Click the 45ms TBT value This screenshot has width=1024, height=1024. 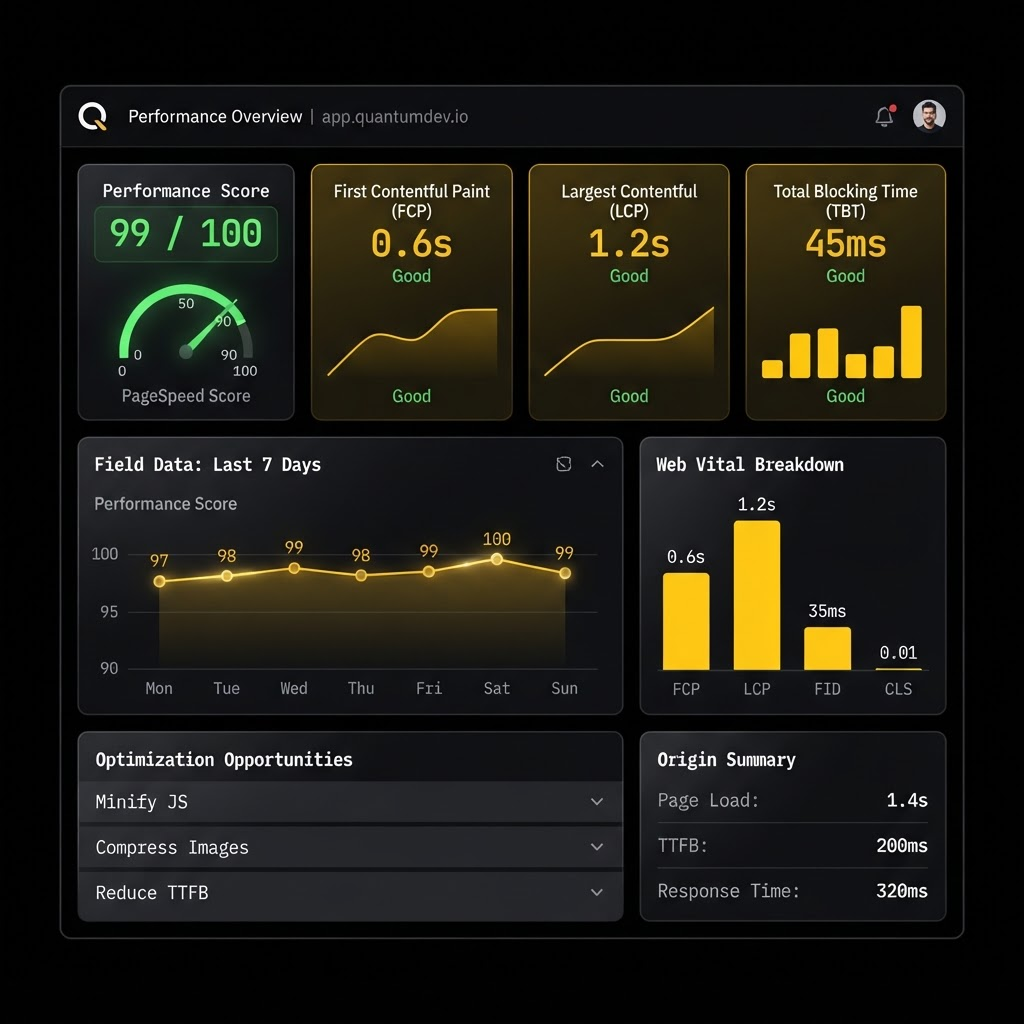[x=846, y=244]
